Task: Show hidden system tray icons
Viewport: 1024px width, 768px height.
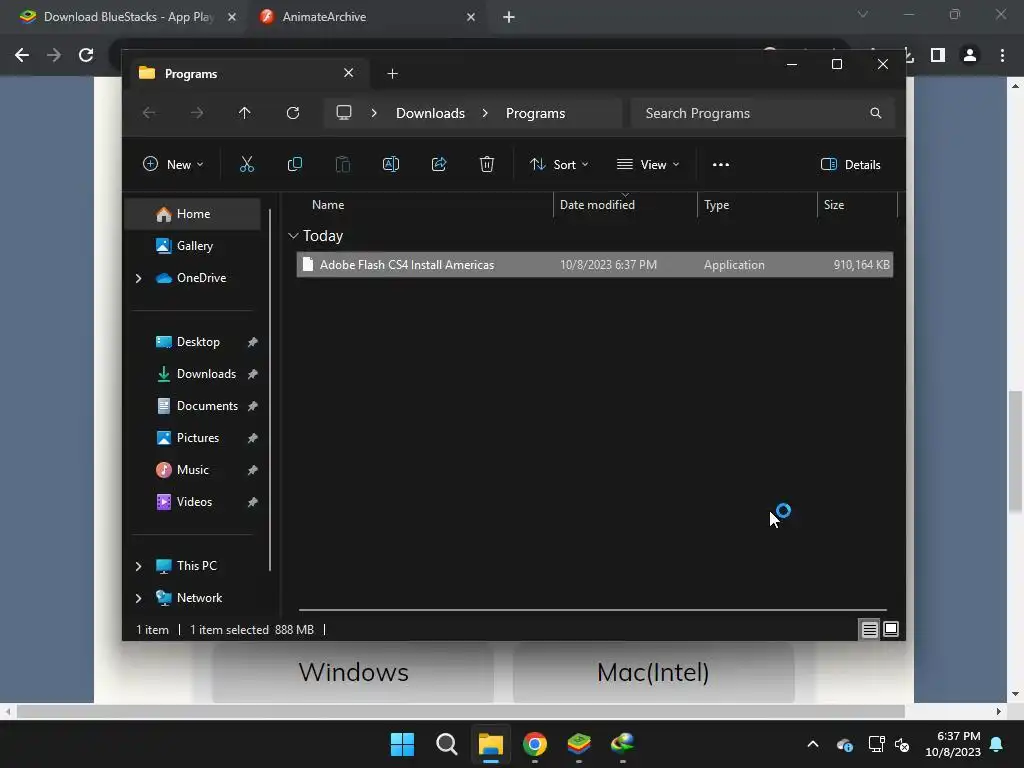Action: 813,744
